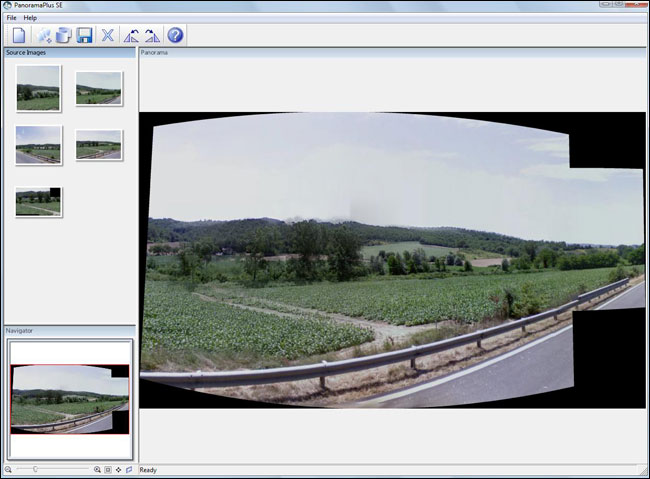650x479 pixels.
Task: Click the stitch panorama icon
Action: click(x=63, y=35)
